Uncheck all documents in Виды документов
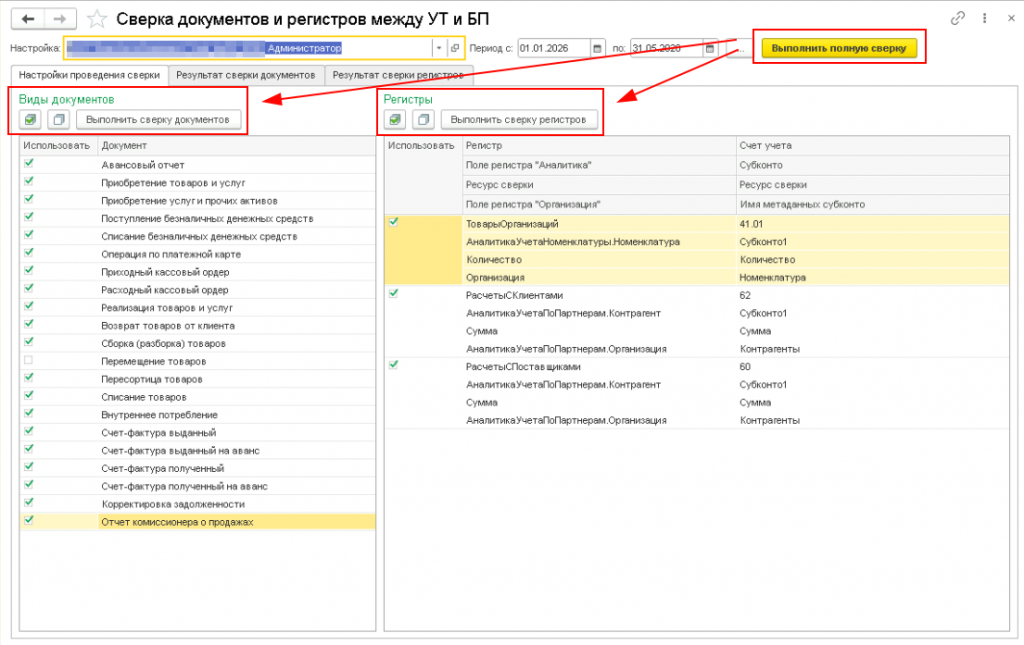Viewport: 1024px width, 645px height. [59, 119]
